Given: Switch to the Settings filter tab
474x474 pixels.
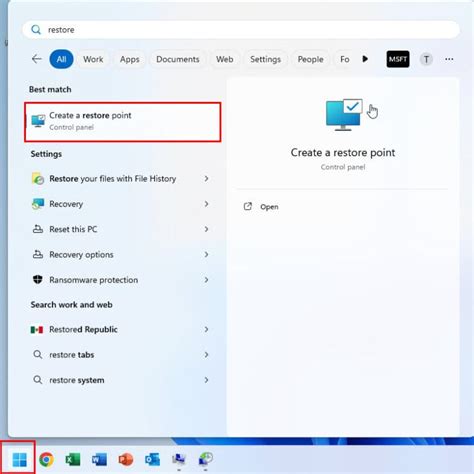Looking at the screenshot, I should point(265,59).
